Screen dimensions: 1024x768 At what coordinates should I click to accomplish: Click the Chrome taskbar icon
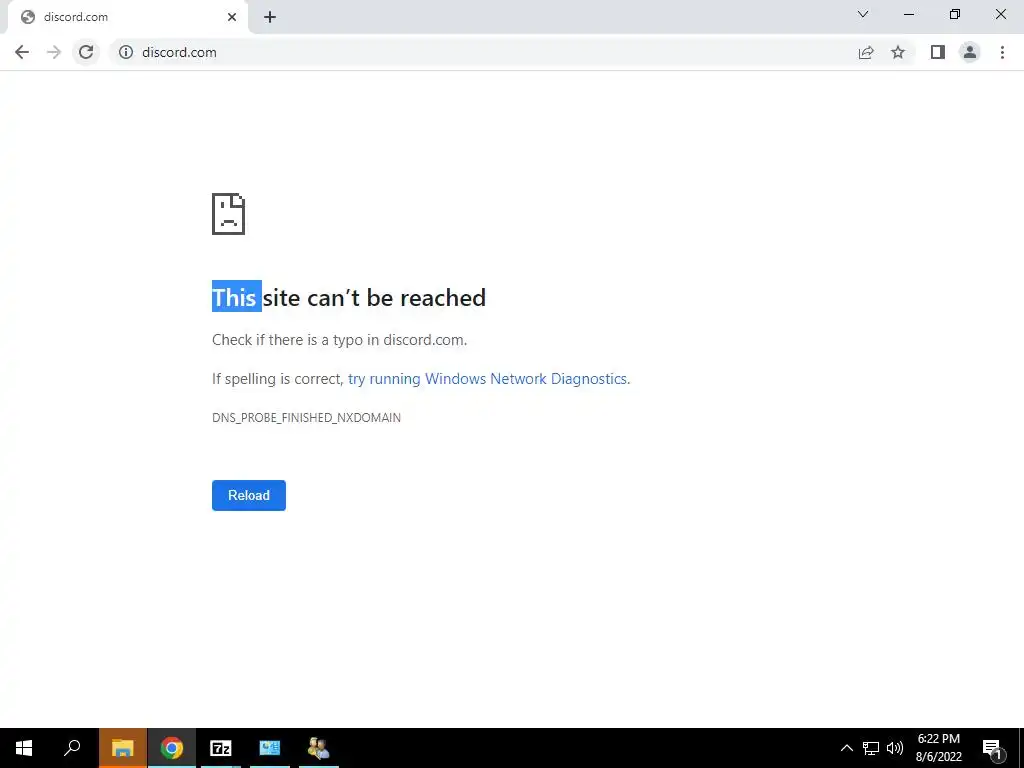[172, 748]
